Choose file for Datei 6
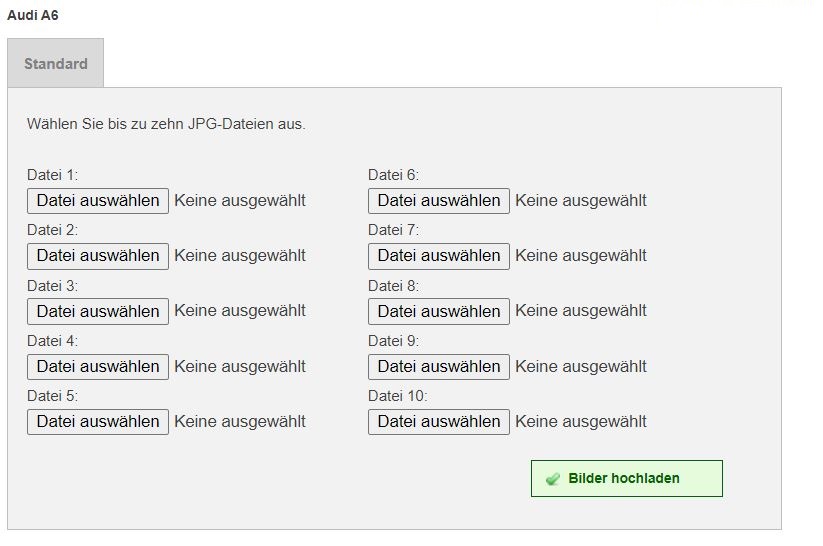The width and height of the screenshot is (823, 546). point(439,201)
